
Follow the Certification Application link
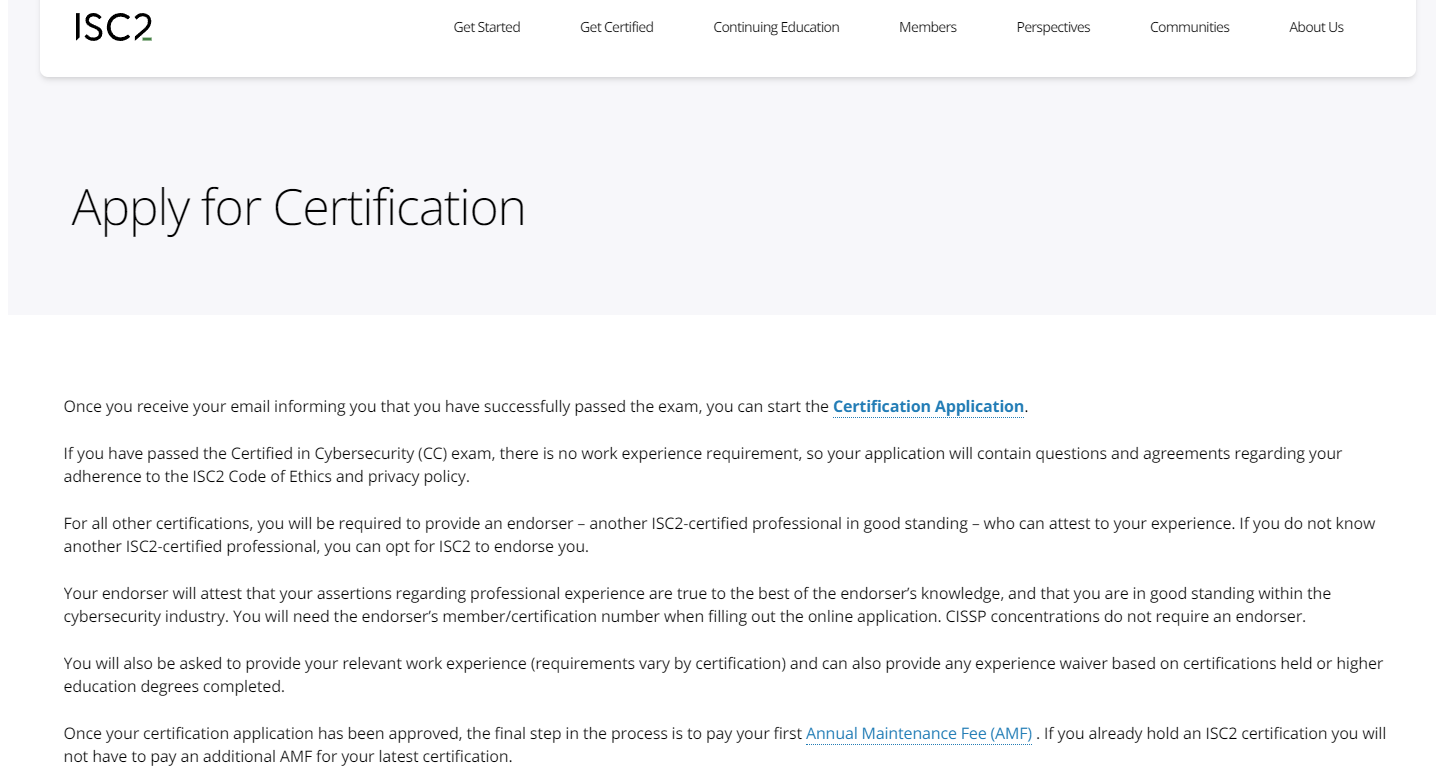click(928, 406)
